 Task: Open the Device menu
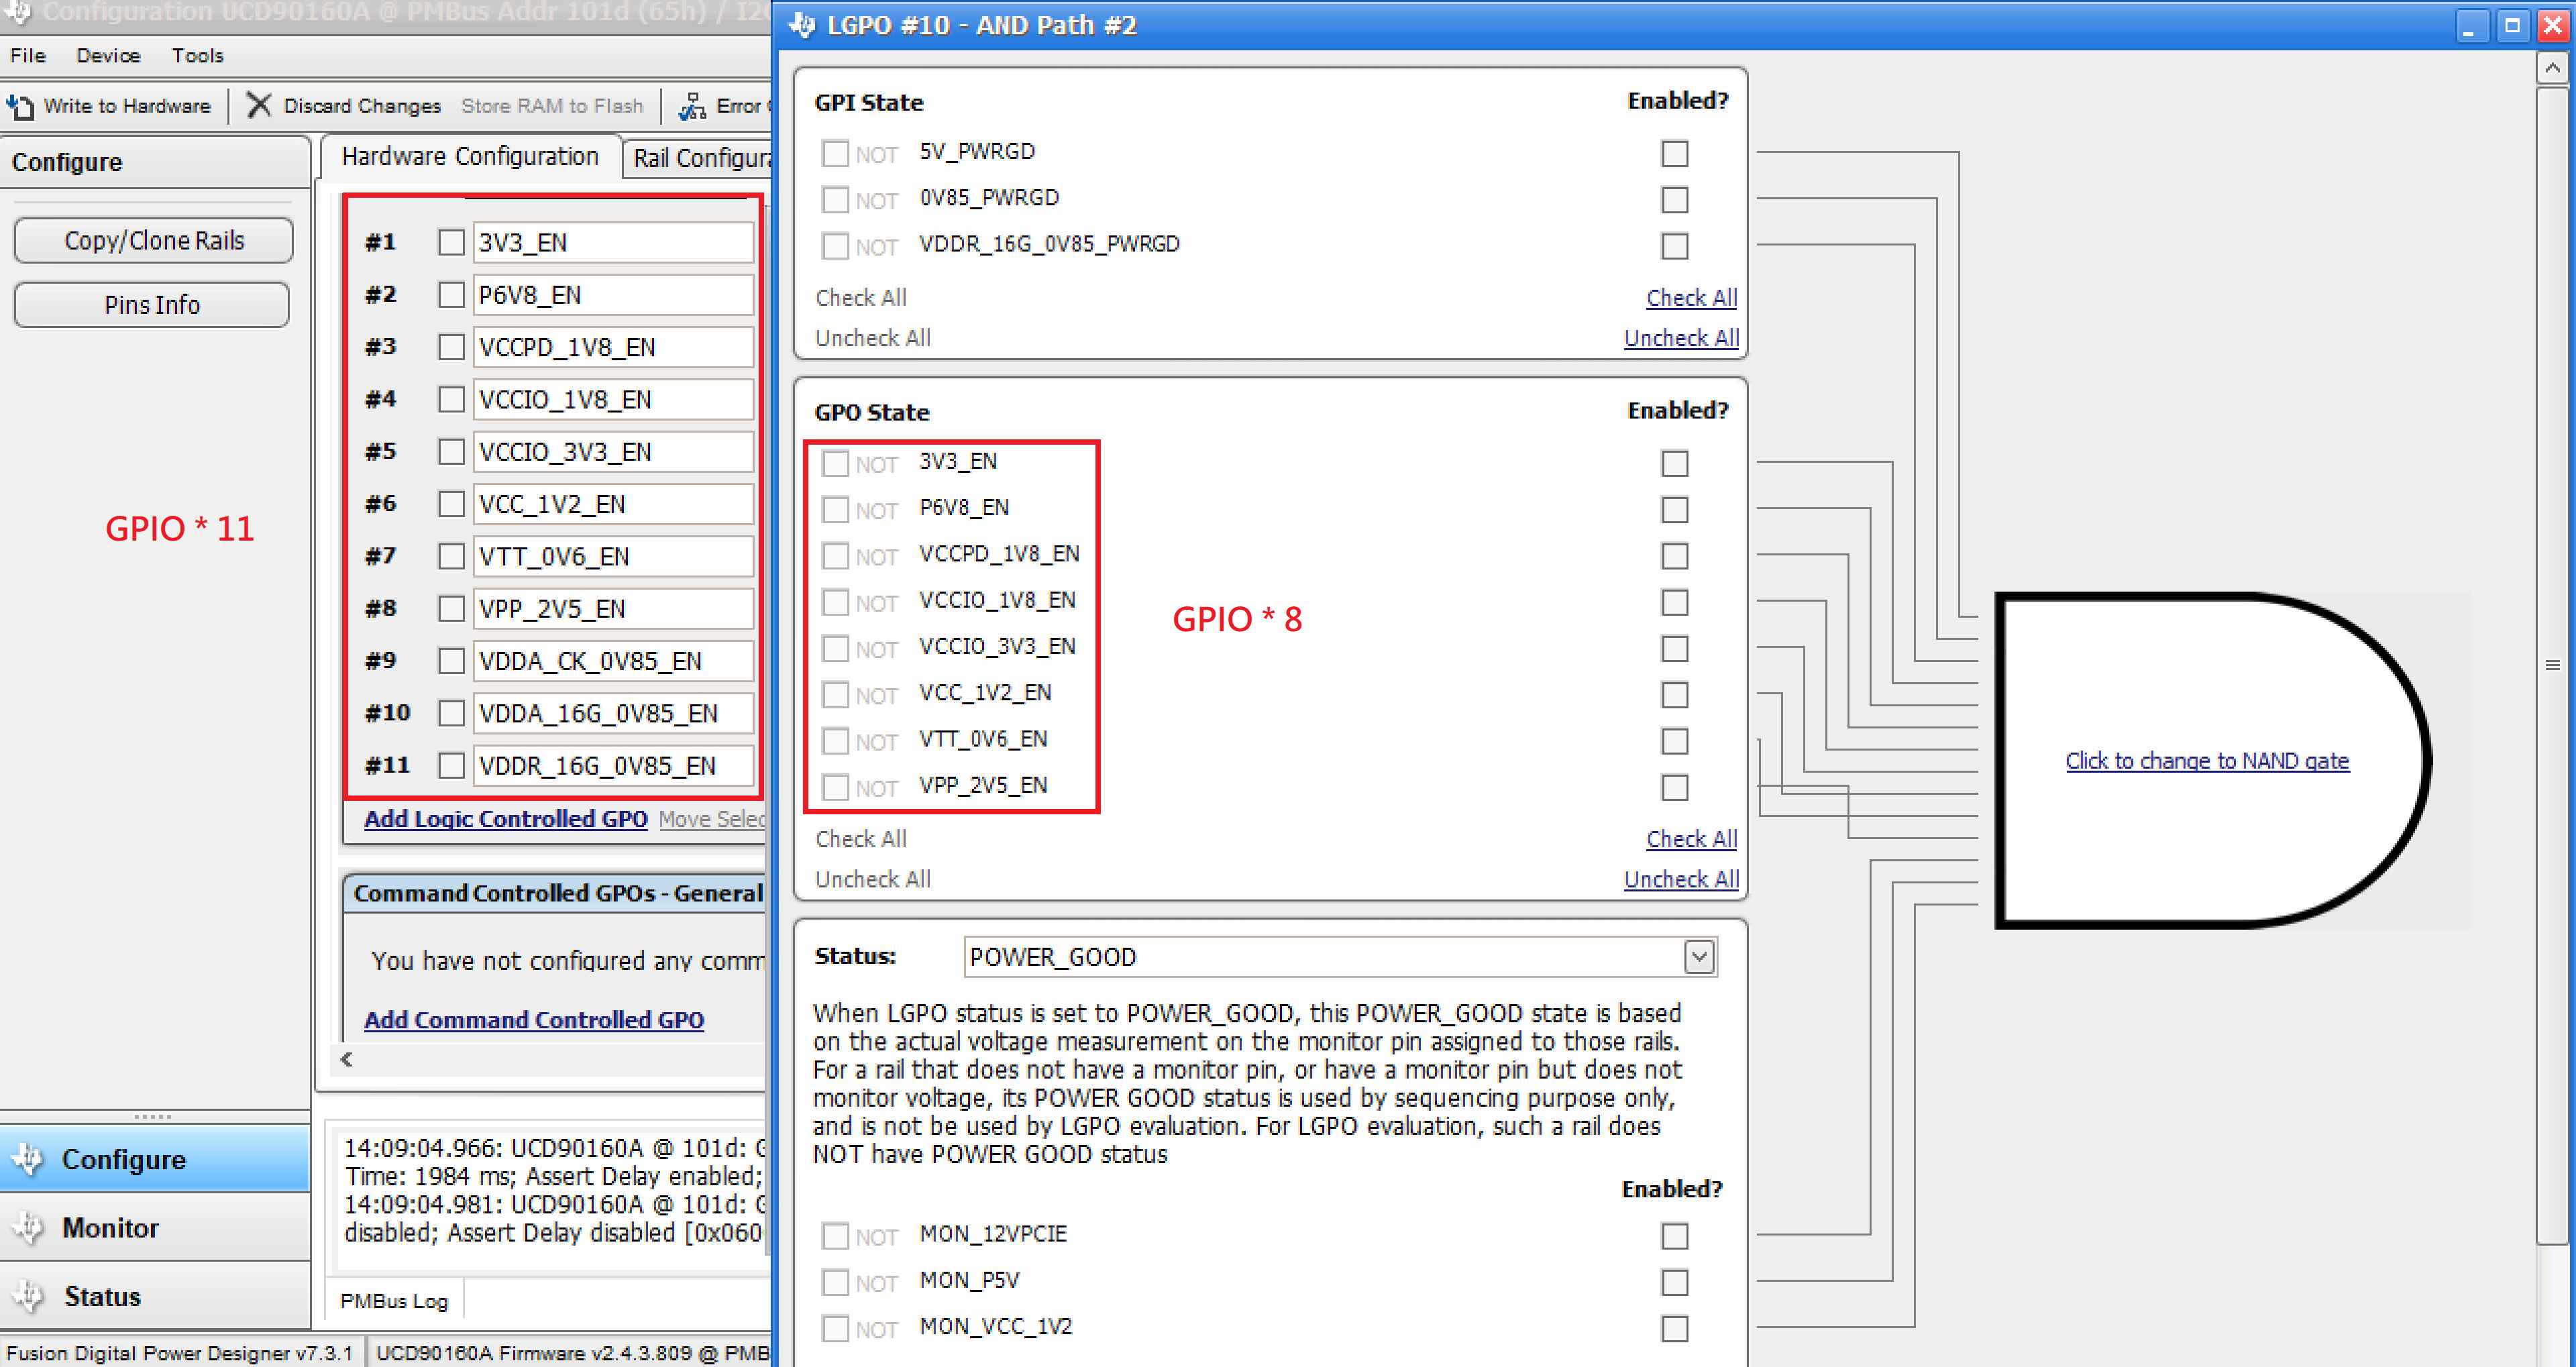tap(108, 55)
